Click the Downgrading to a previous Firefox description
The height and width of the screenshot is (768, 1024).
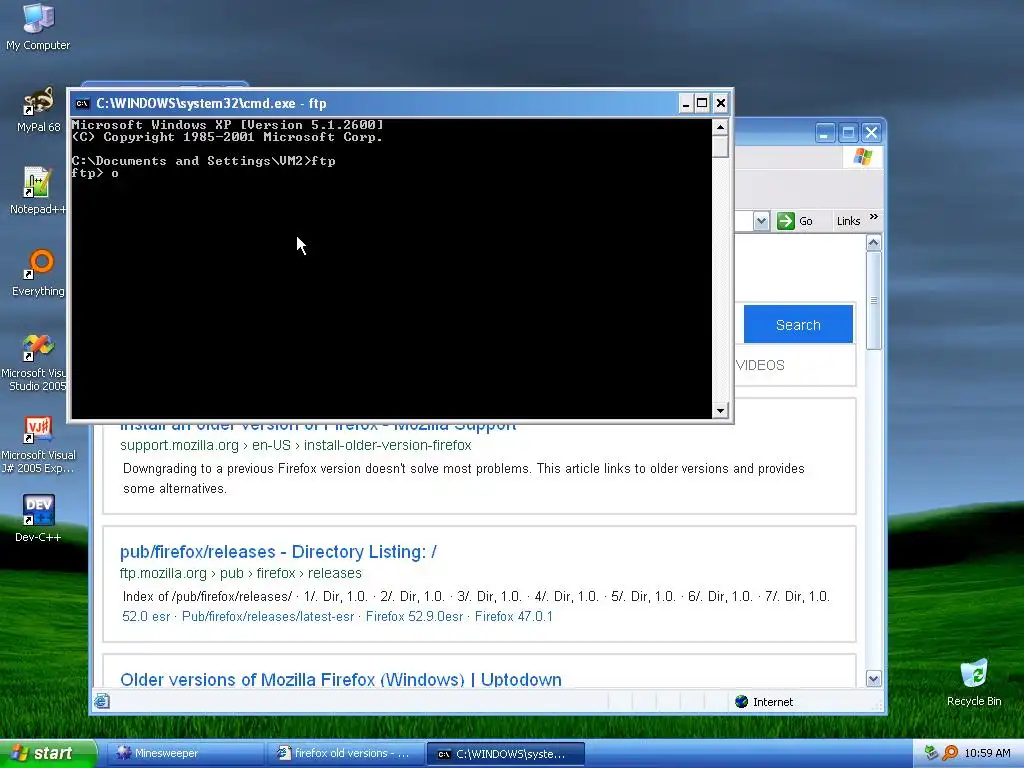(464, 479)
